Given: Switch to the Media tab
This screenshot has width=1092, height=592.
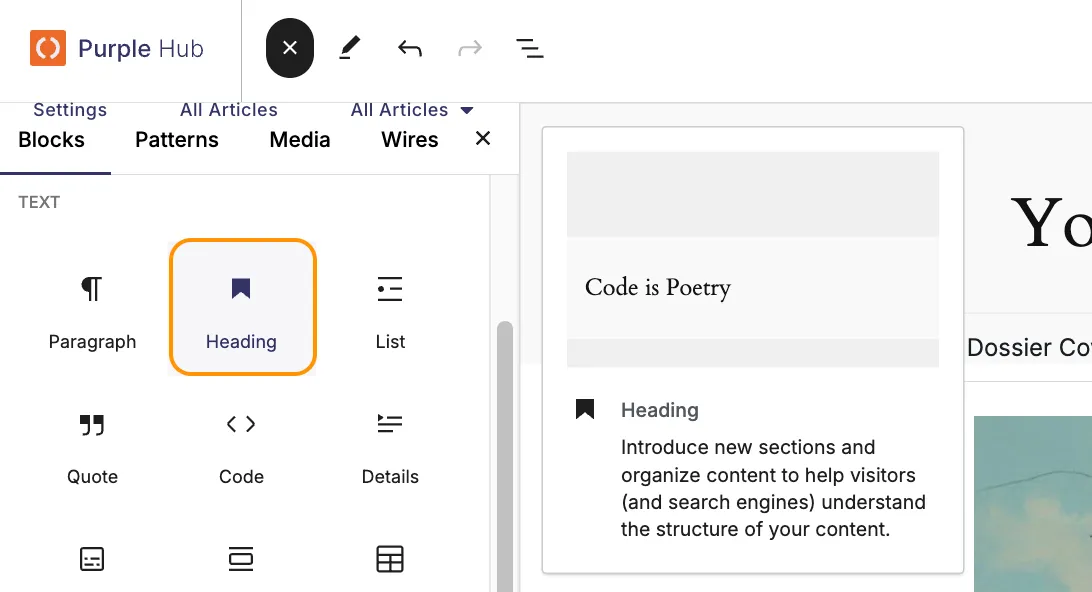Looking at the screenshot, I should (x=299, y=140).
